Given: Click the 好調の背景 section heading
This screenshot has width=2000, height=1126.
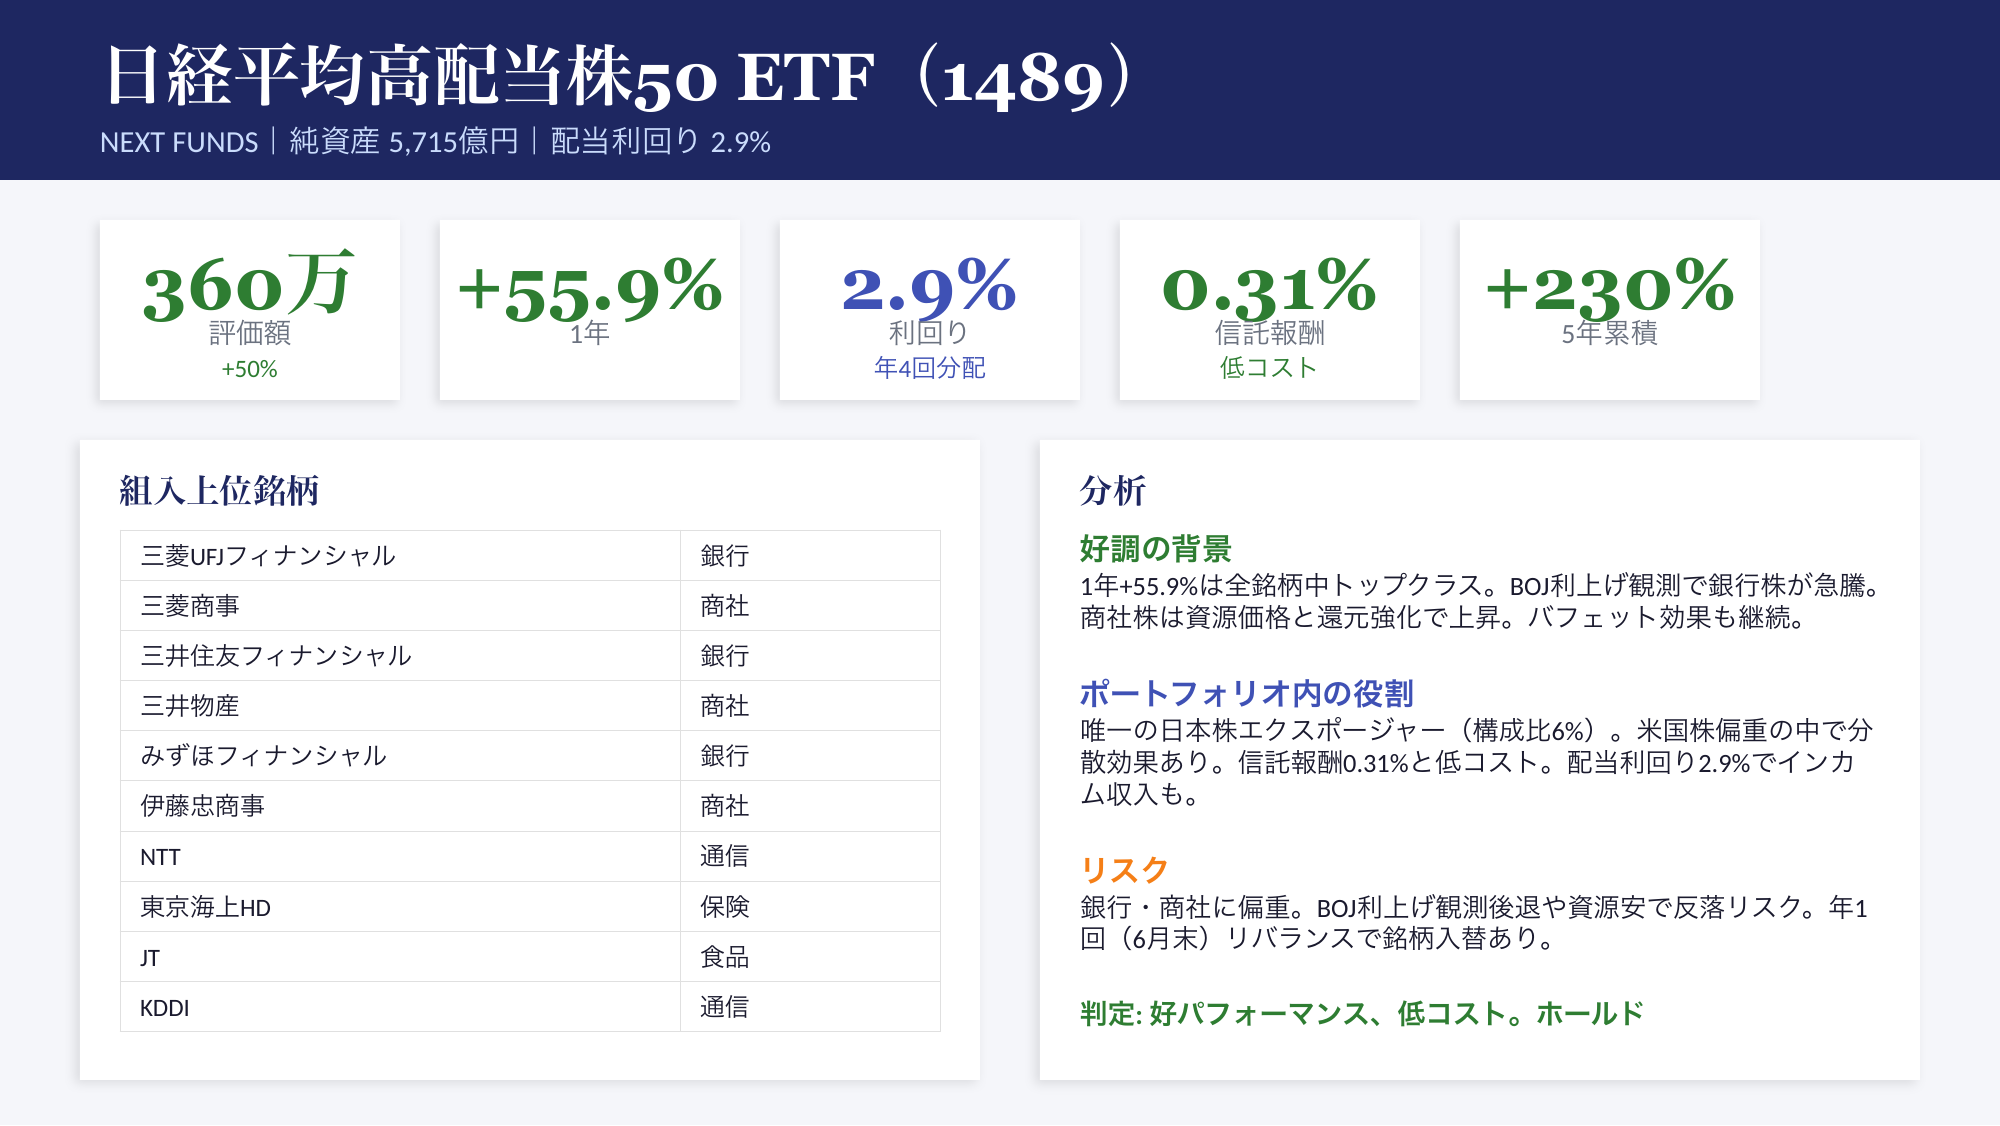Looking at the screenshot, I should (x=1155, y=548).
